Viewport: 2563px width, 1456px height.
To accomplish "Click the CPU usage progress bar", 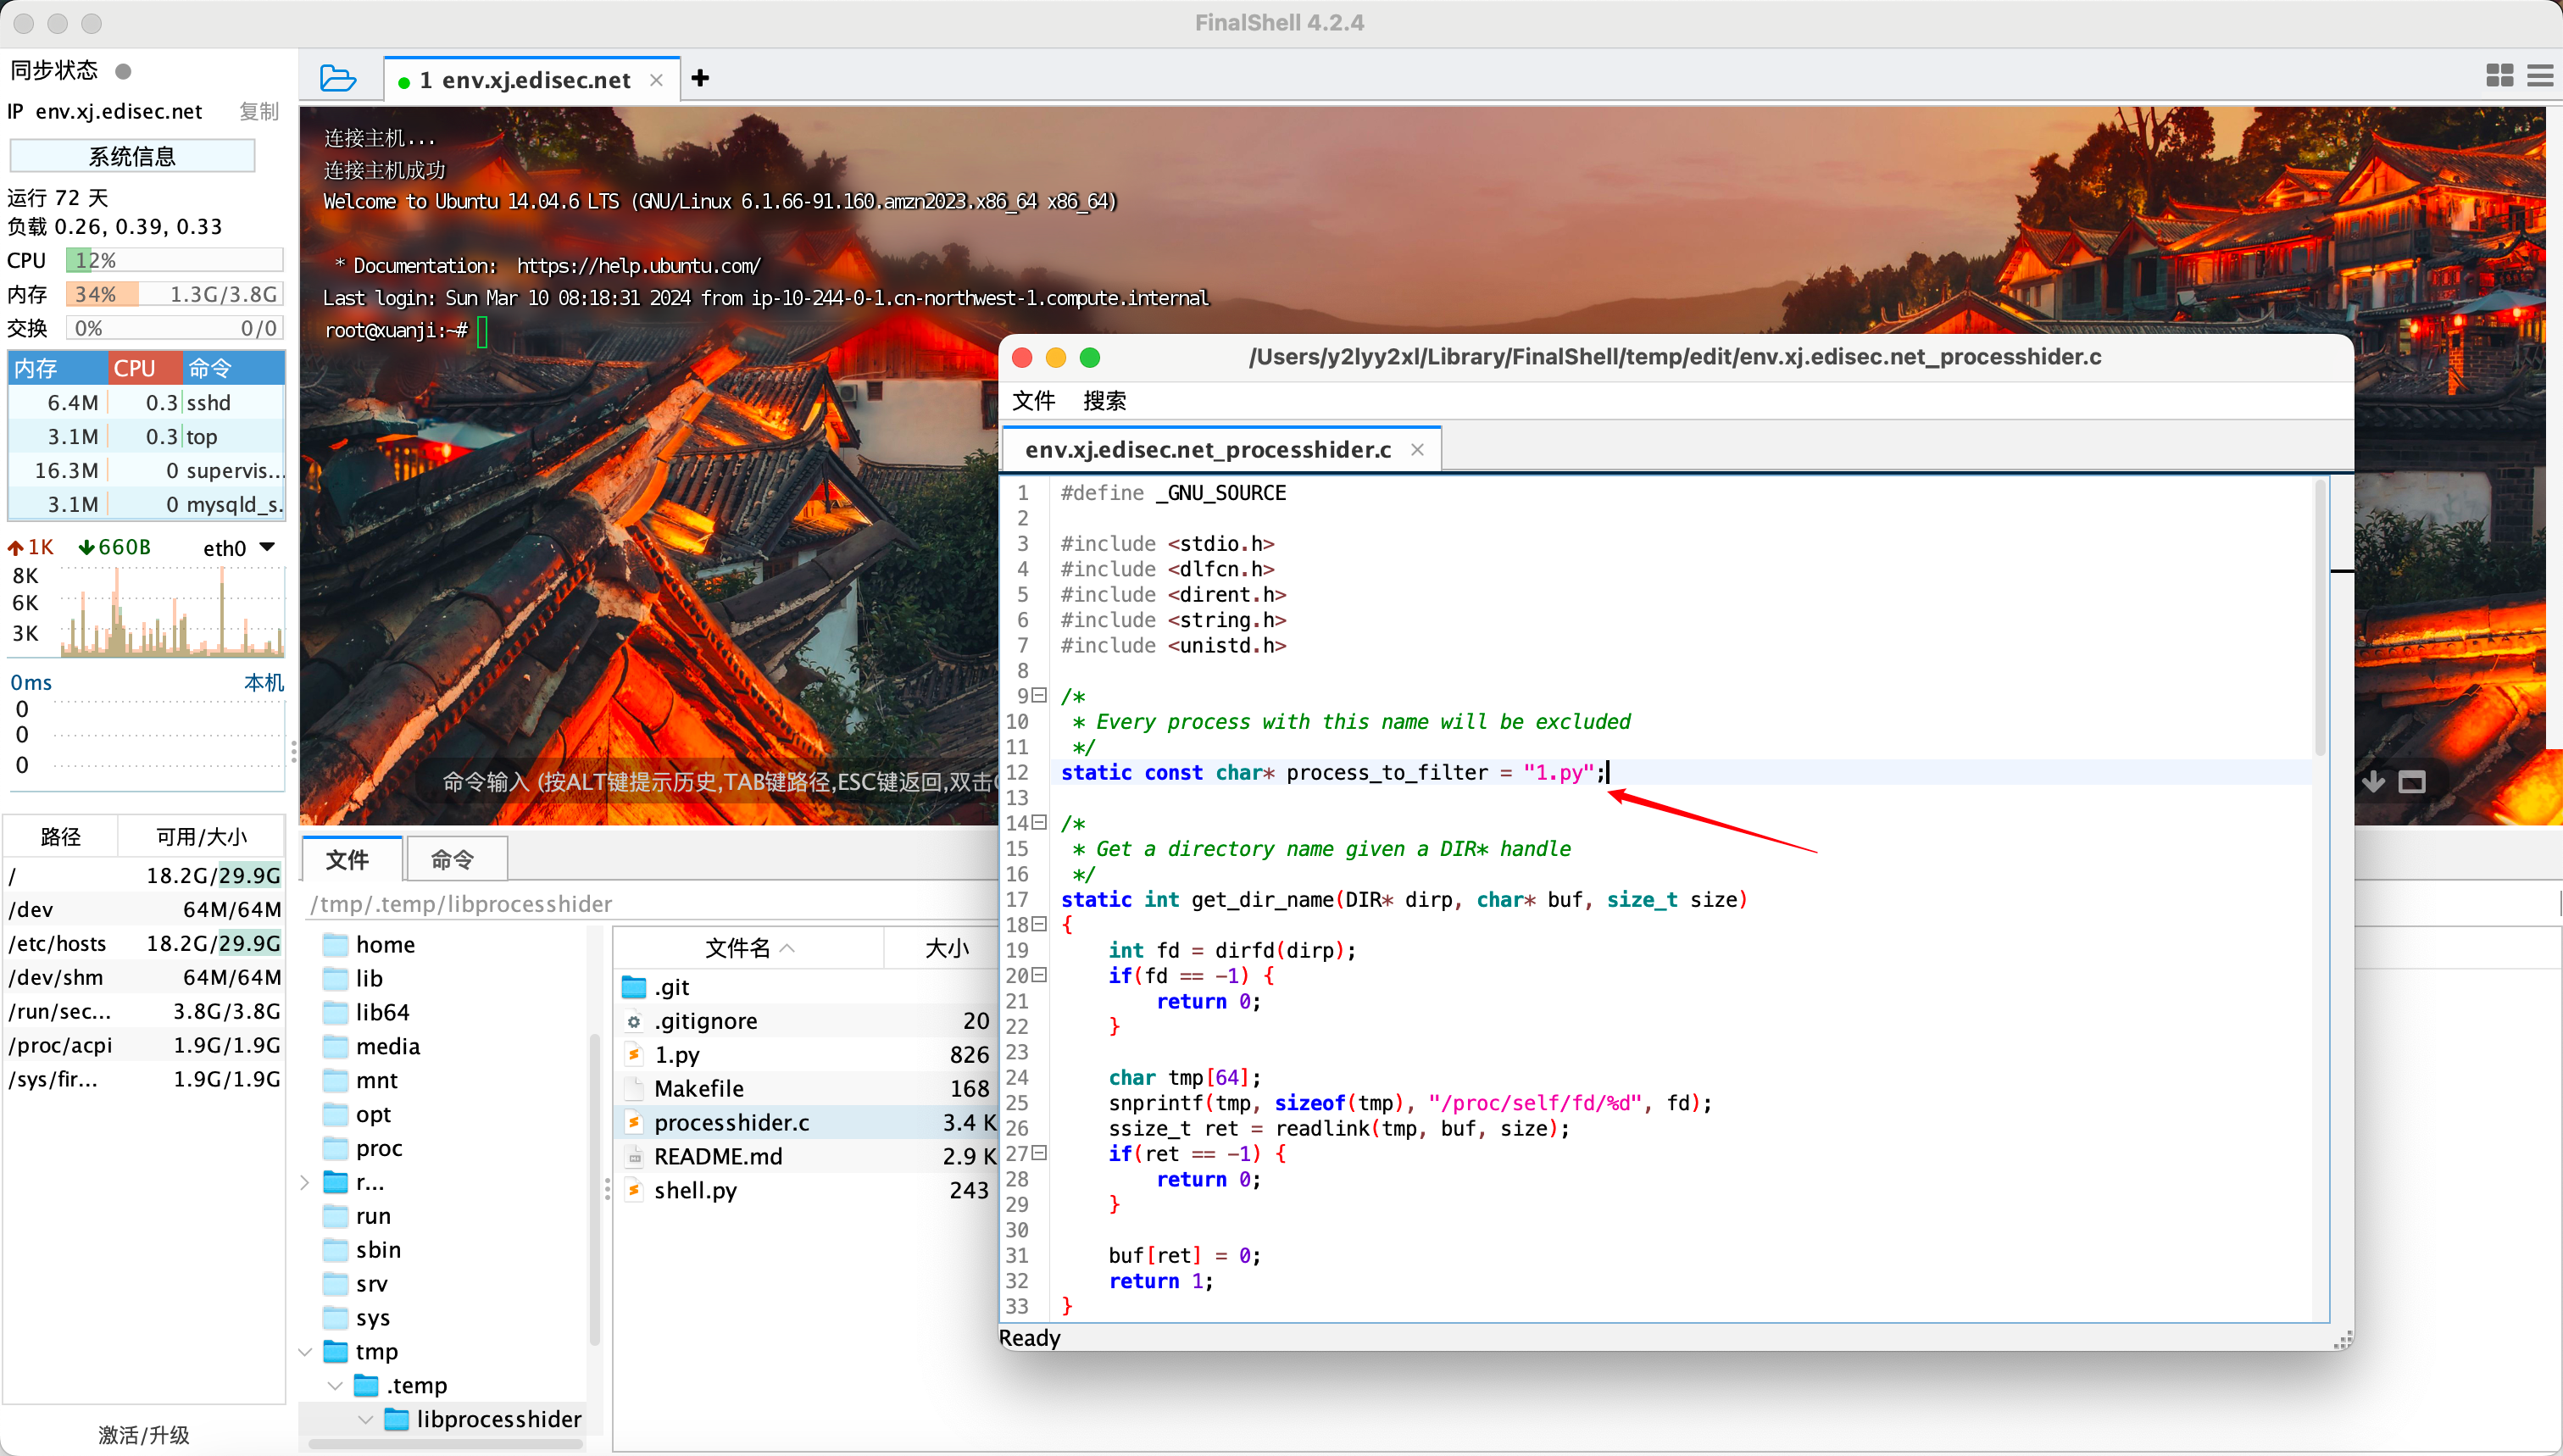I will (175, 260).
